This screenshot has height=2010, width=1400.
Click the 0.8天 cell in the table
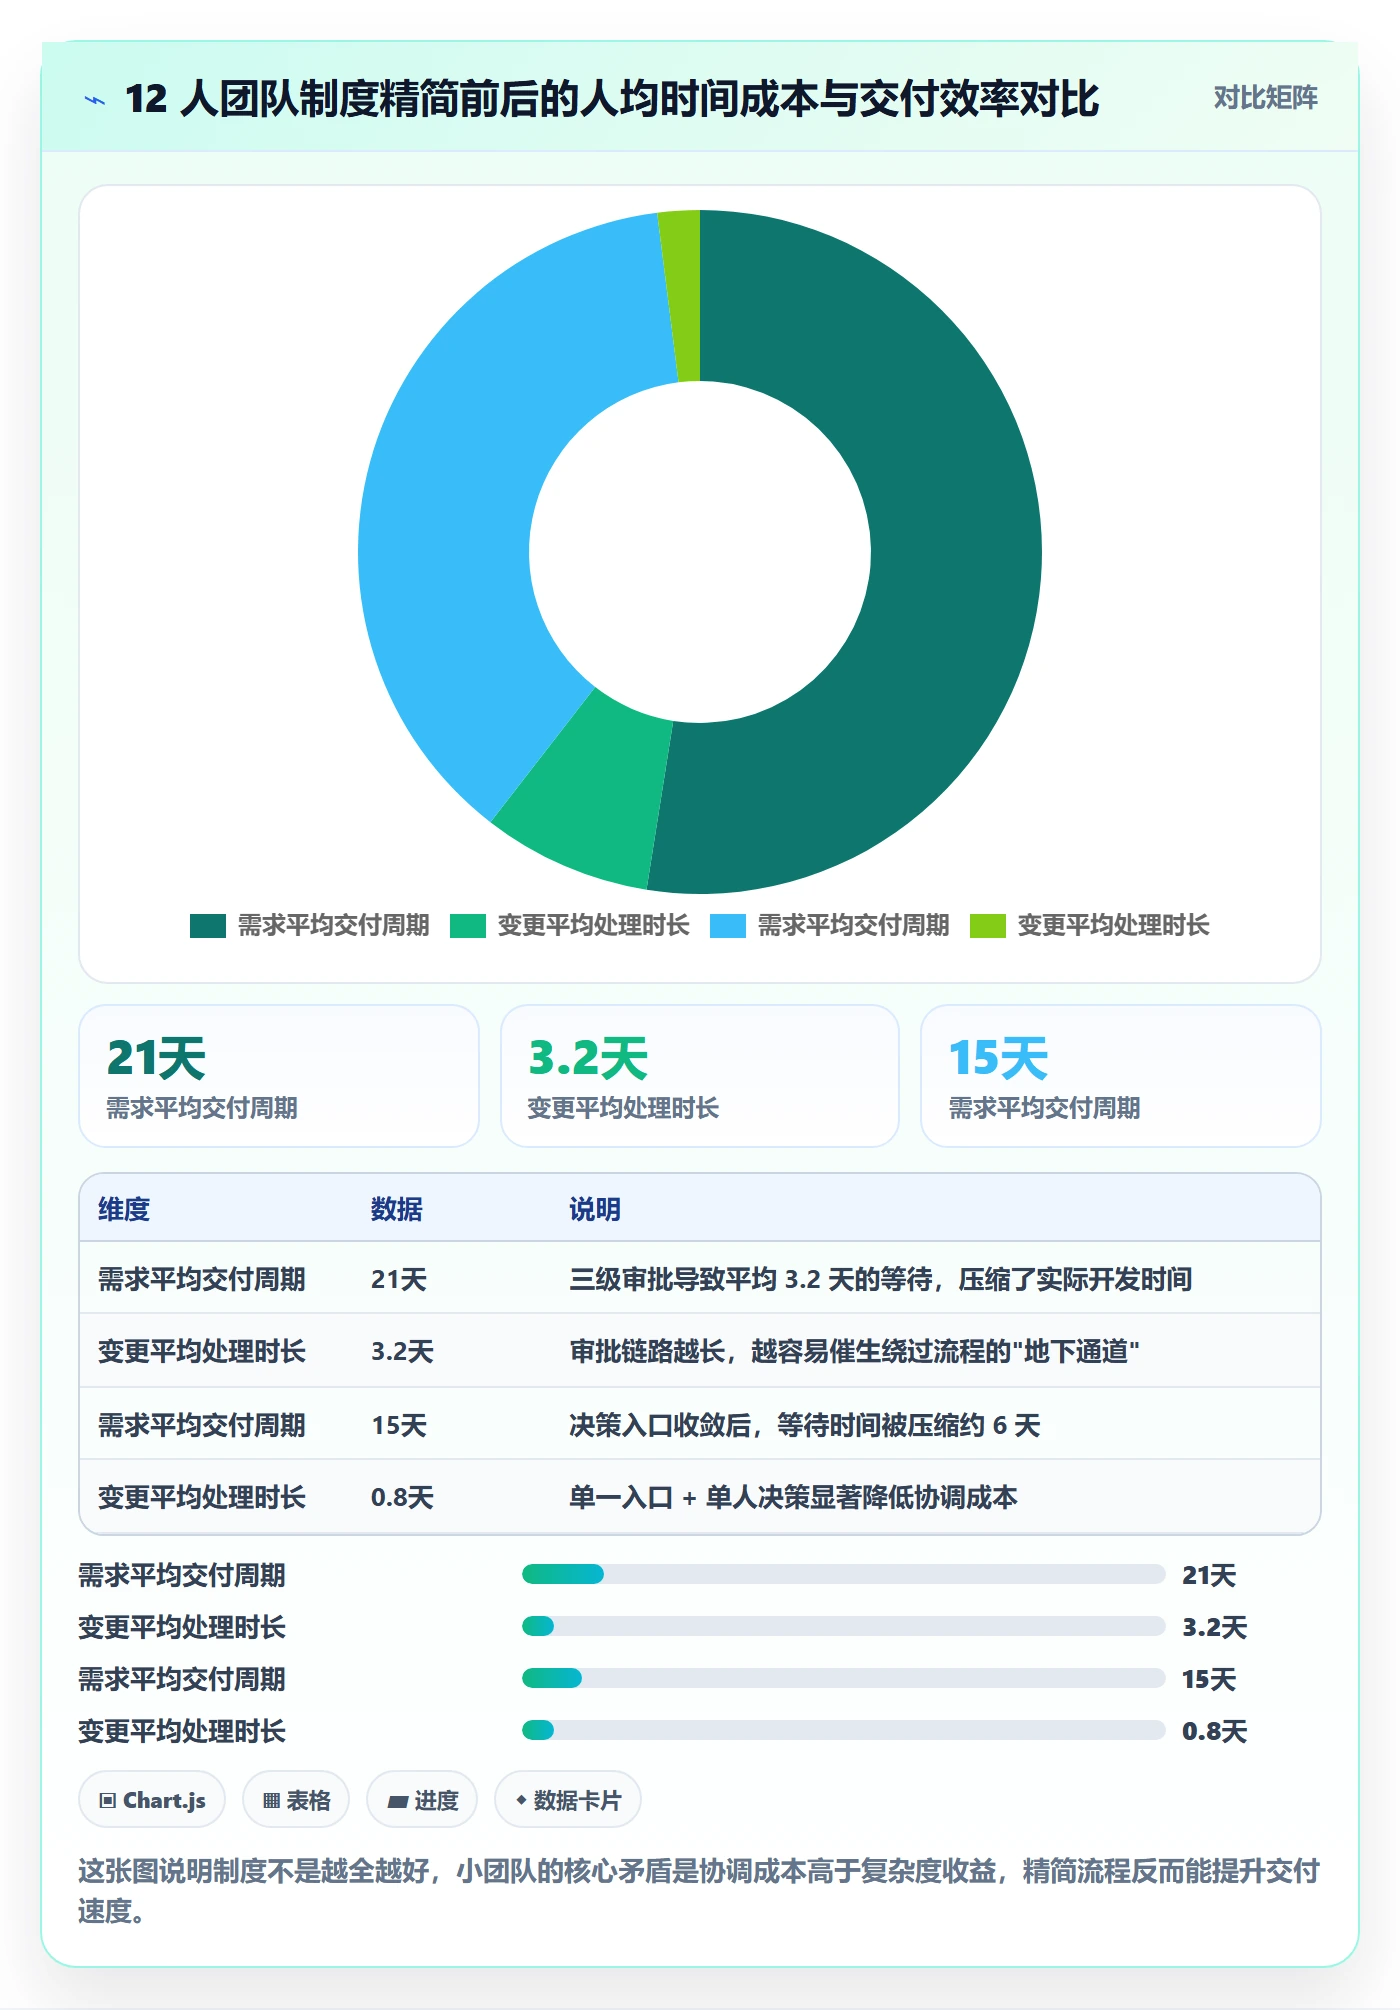click(x=402, y=1497)
